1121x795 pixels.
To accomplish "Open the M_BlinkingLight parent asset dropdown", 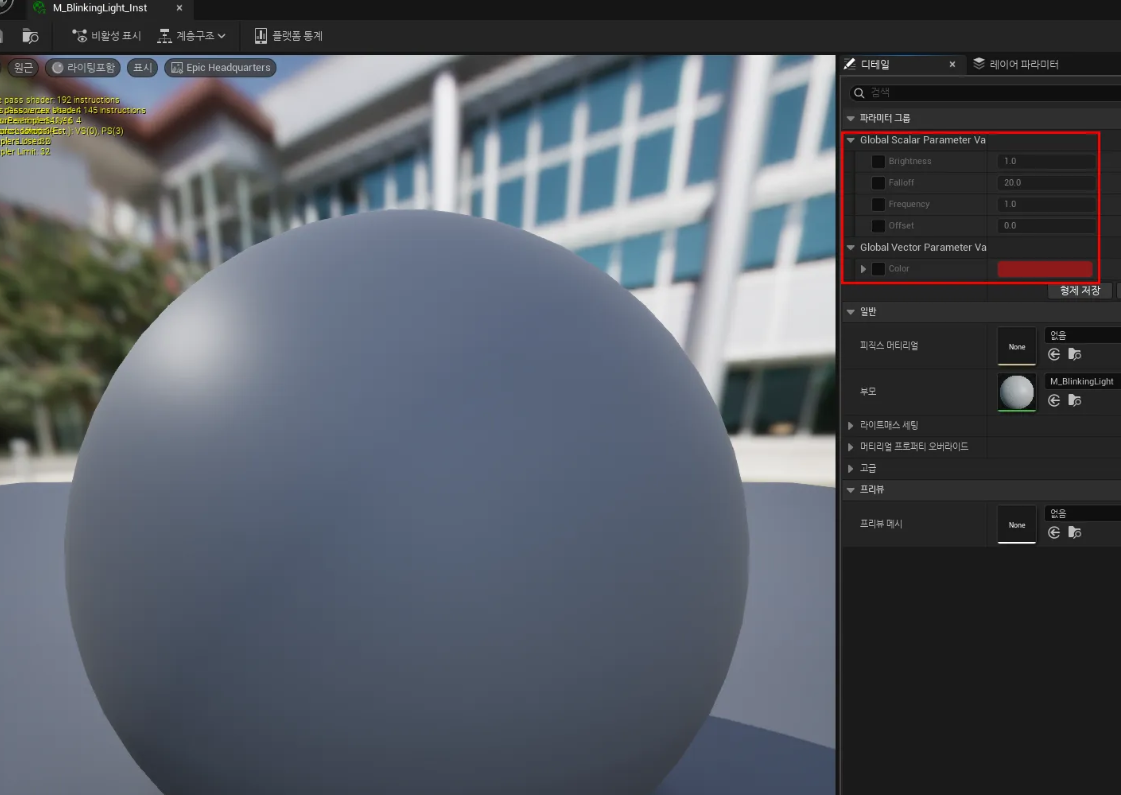I will coord(1082,381).
